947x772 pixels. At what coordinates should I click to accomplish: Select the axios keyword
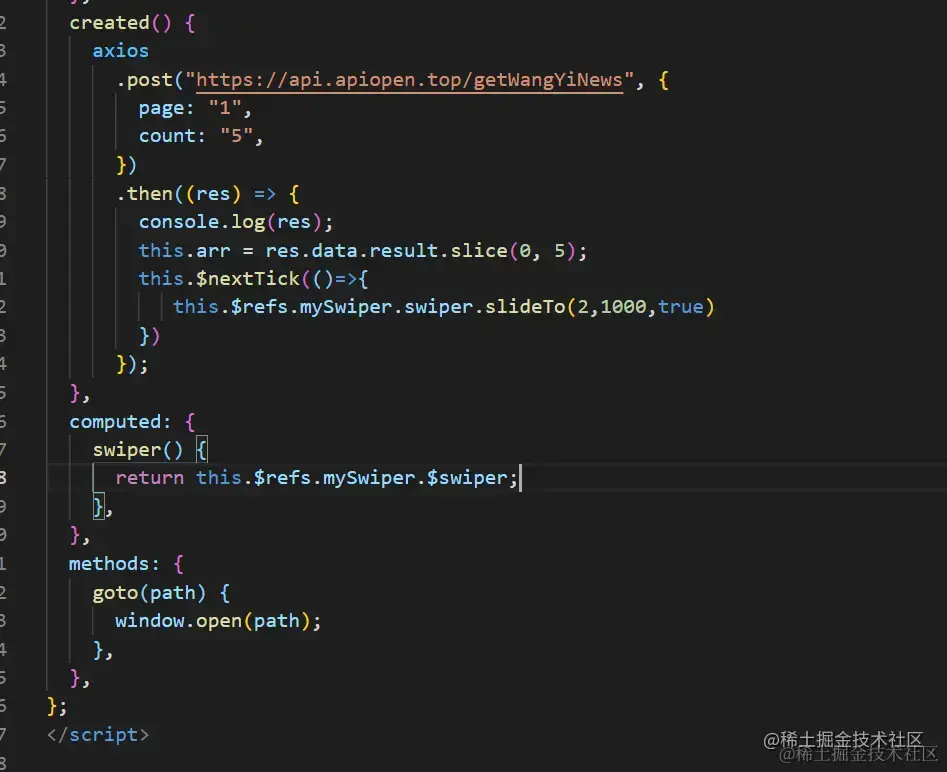(x=120, y=51)
